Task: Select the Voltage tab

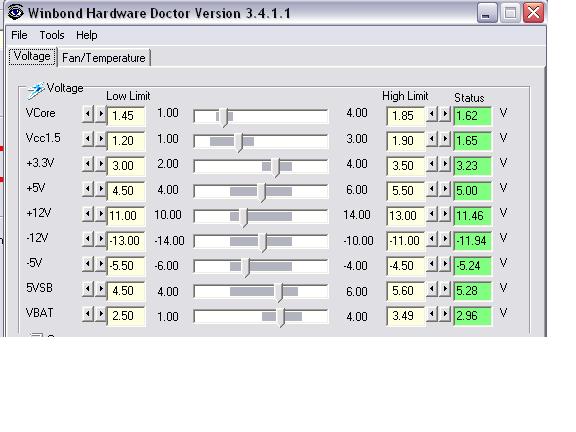Action: [x=32, y=57]
